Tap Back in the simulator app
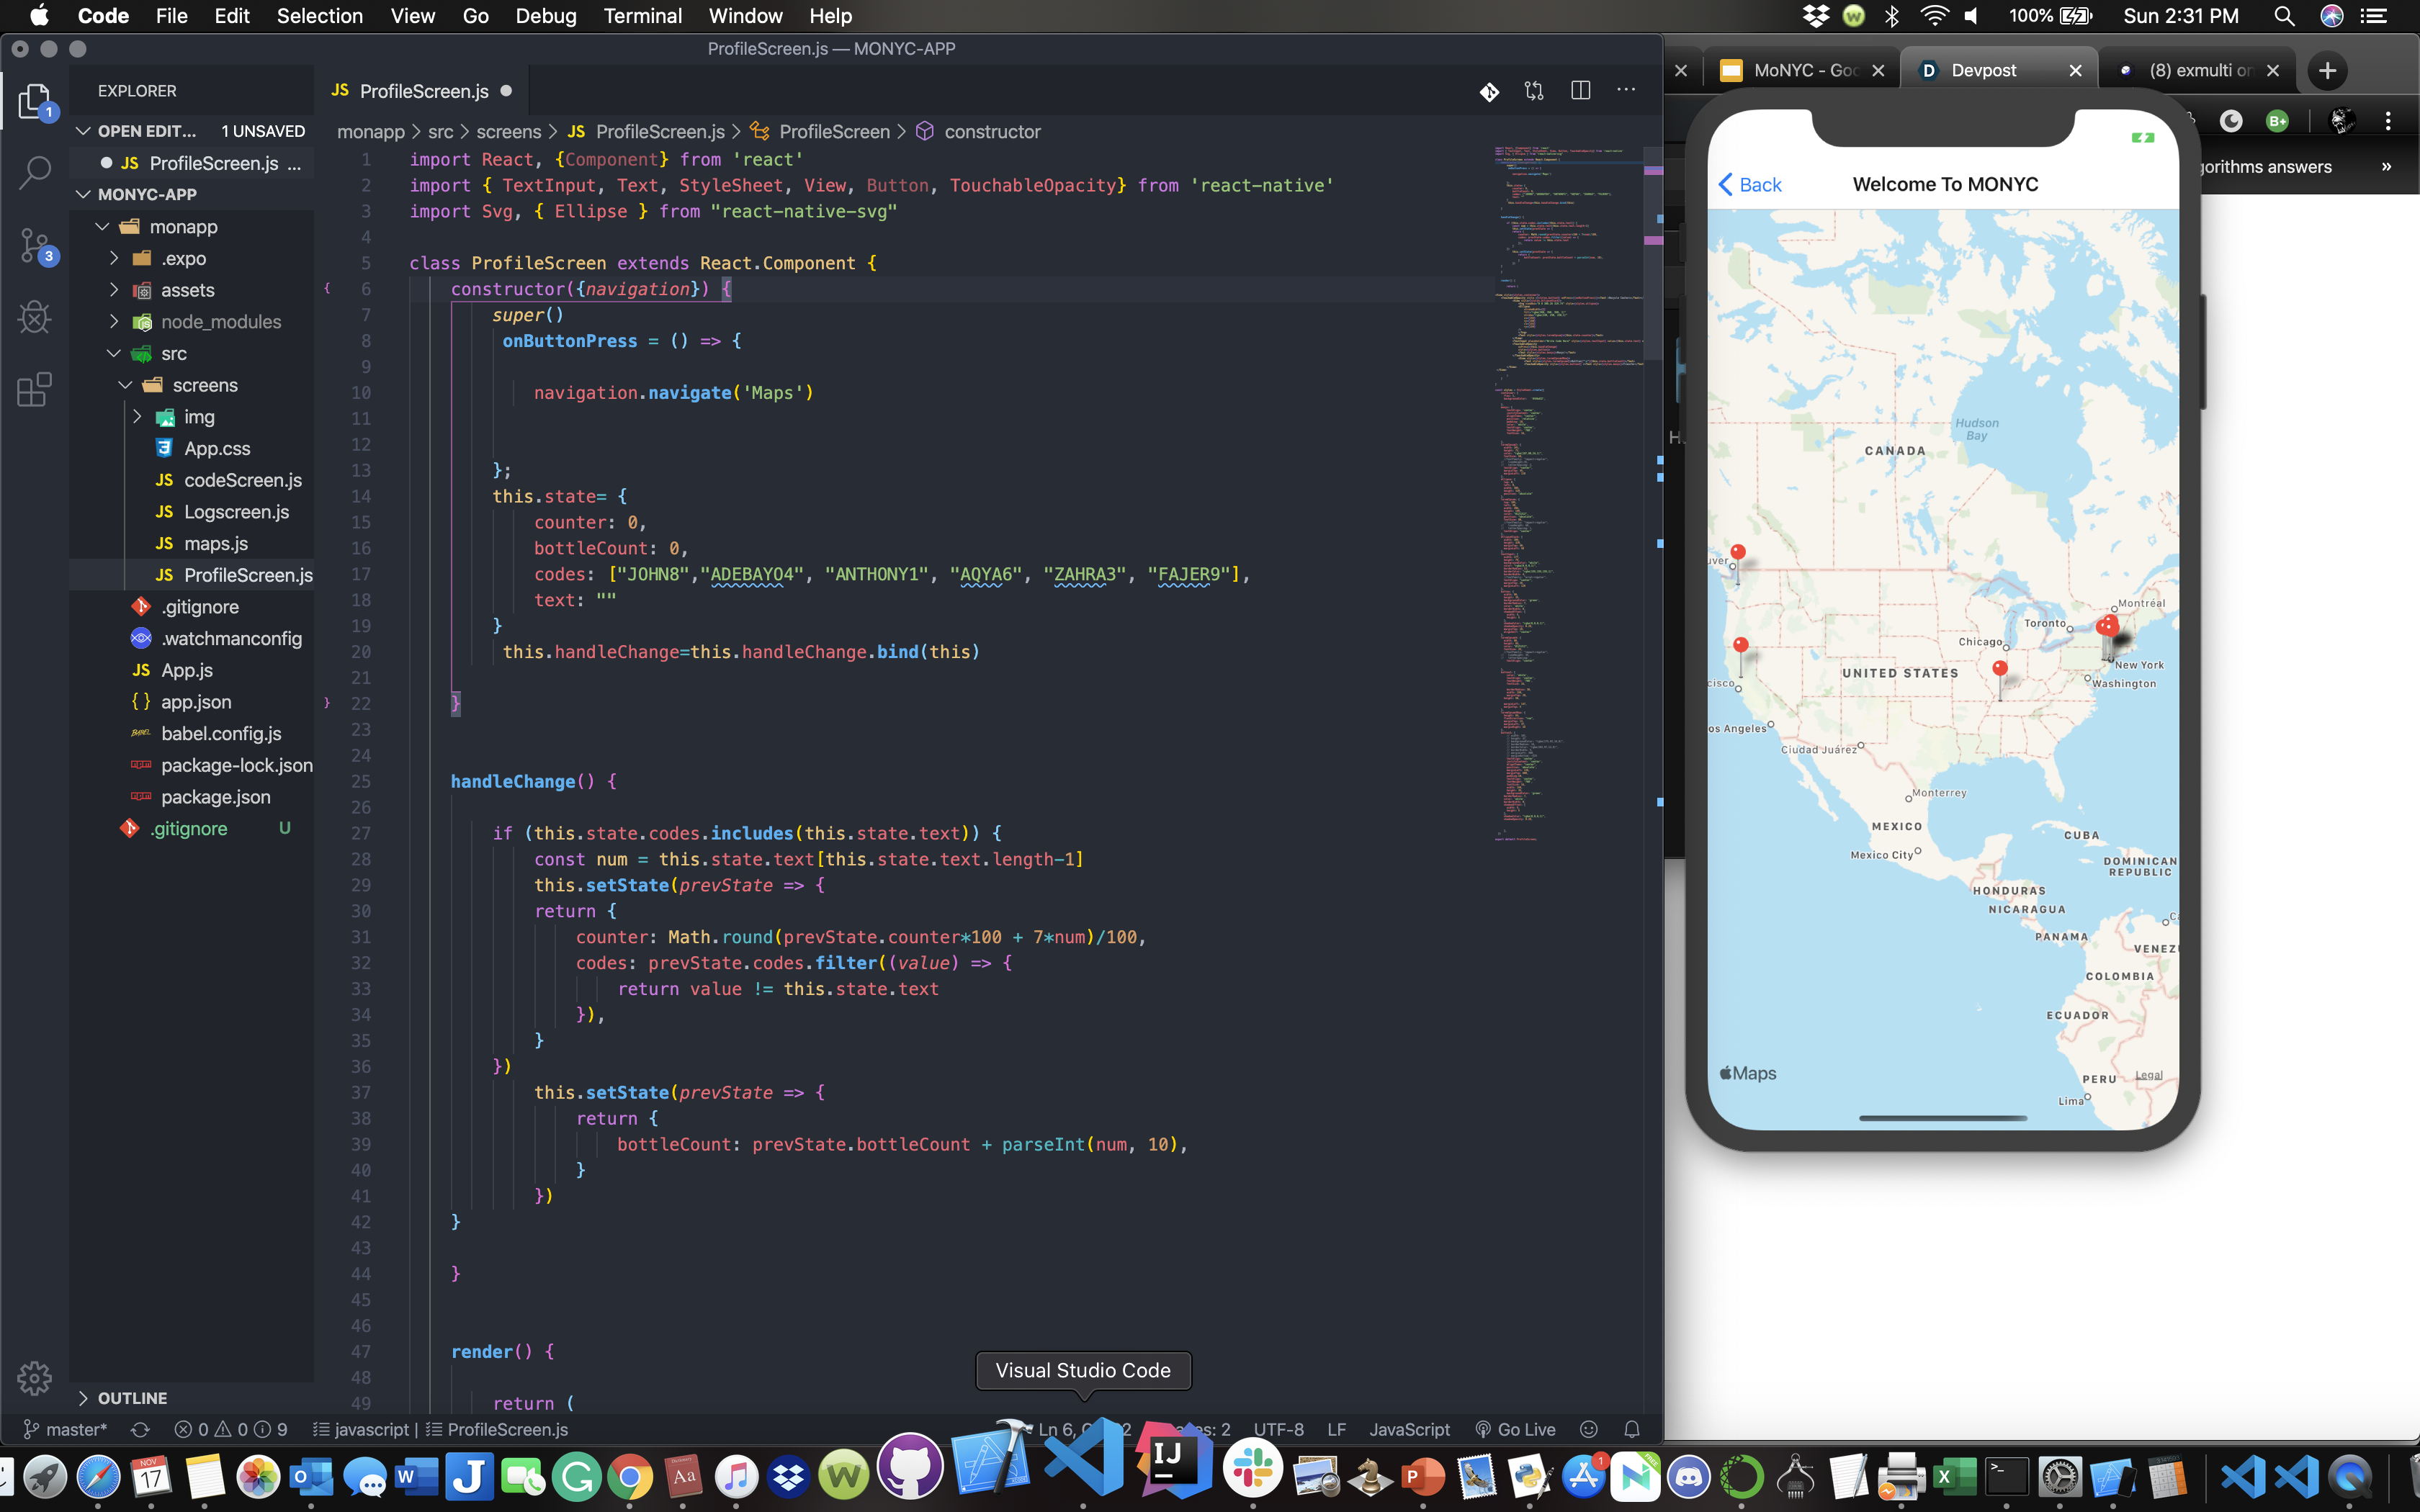 coord(1750,184)
